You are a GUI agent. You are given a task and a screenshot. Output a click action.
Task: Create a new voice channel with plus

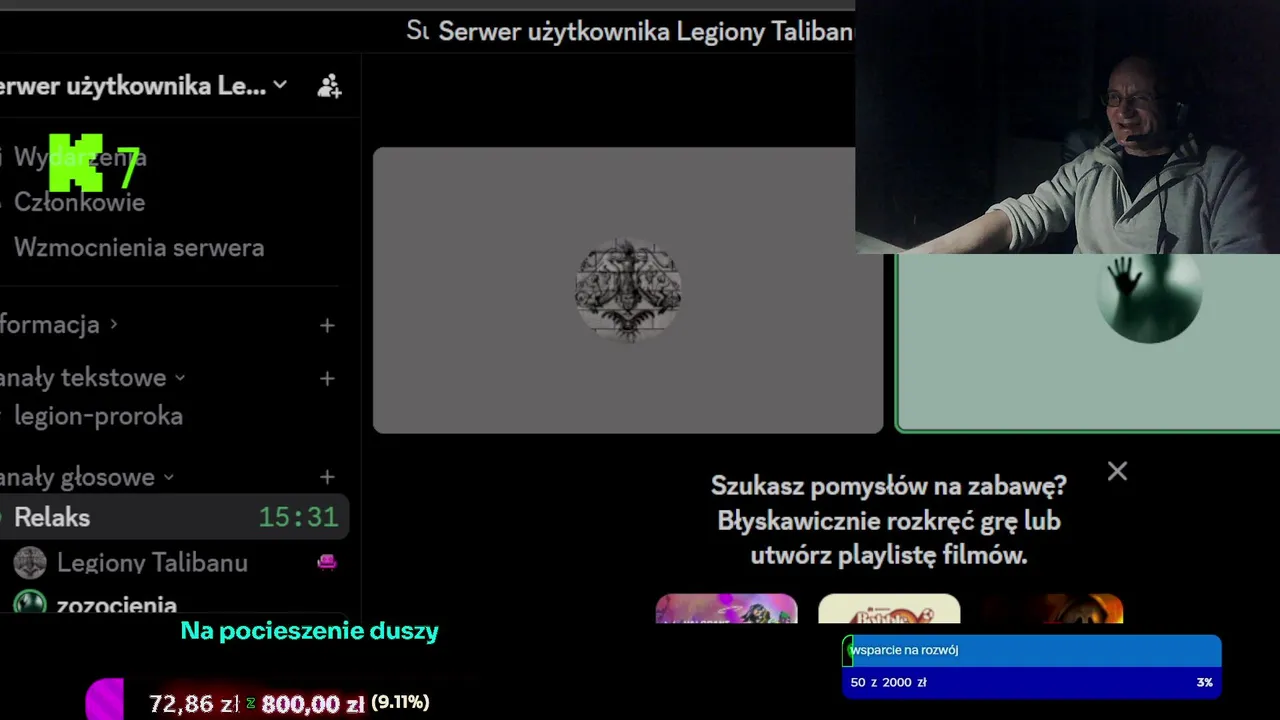[327, 478]
